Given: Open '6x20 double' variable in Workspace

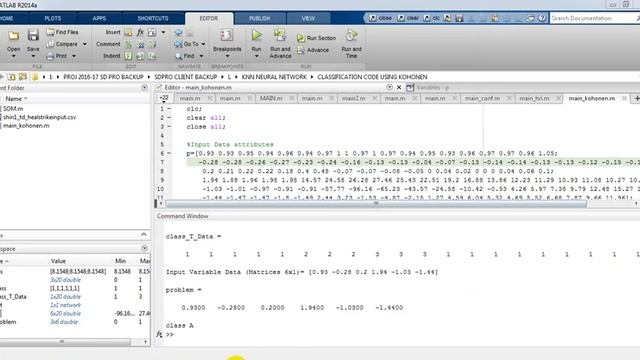Looking at the screenshot, I should coord(65,313).
